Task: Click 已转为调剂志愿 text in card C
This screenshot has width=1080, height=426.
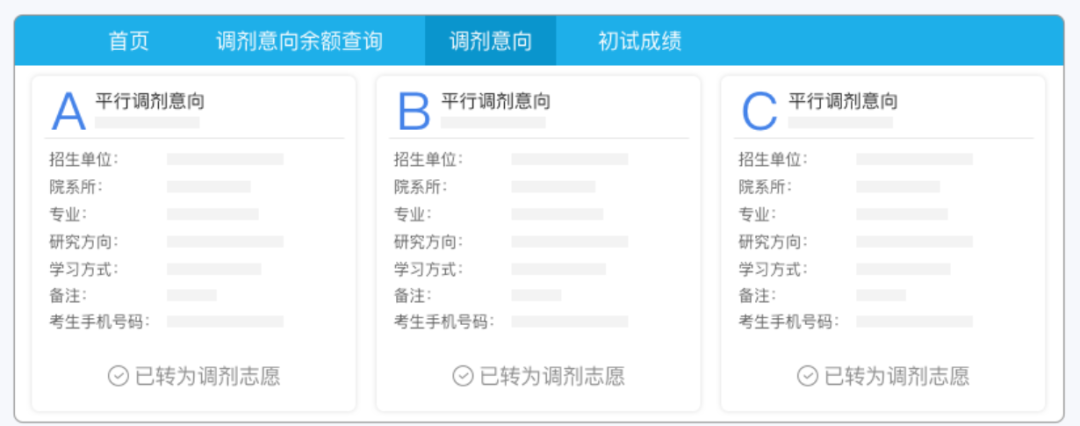Action: [897, 376]
